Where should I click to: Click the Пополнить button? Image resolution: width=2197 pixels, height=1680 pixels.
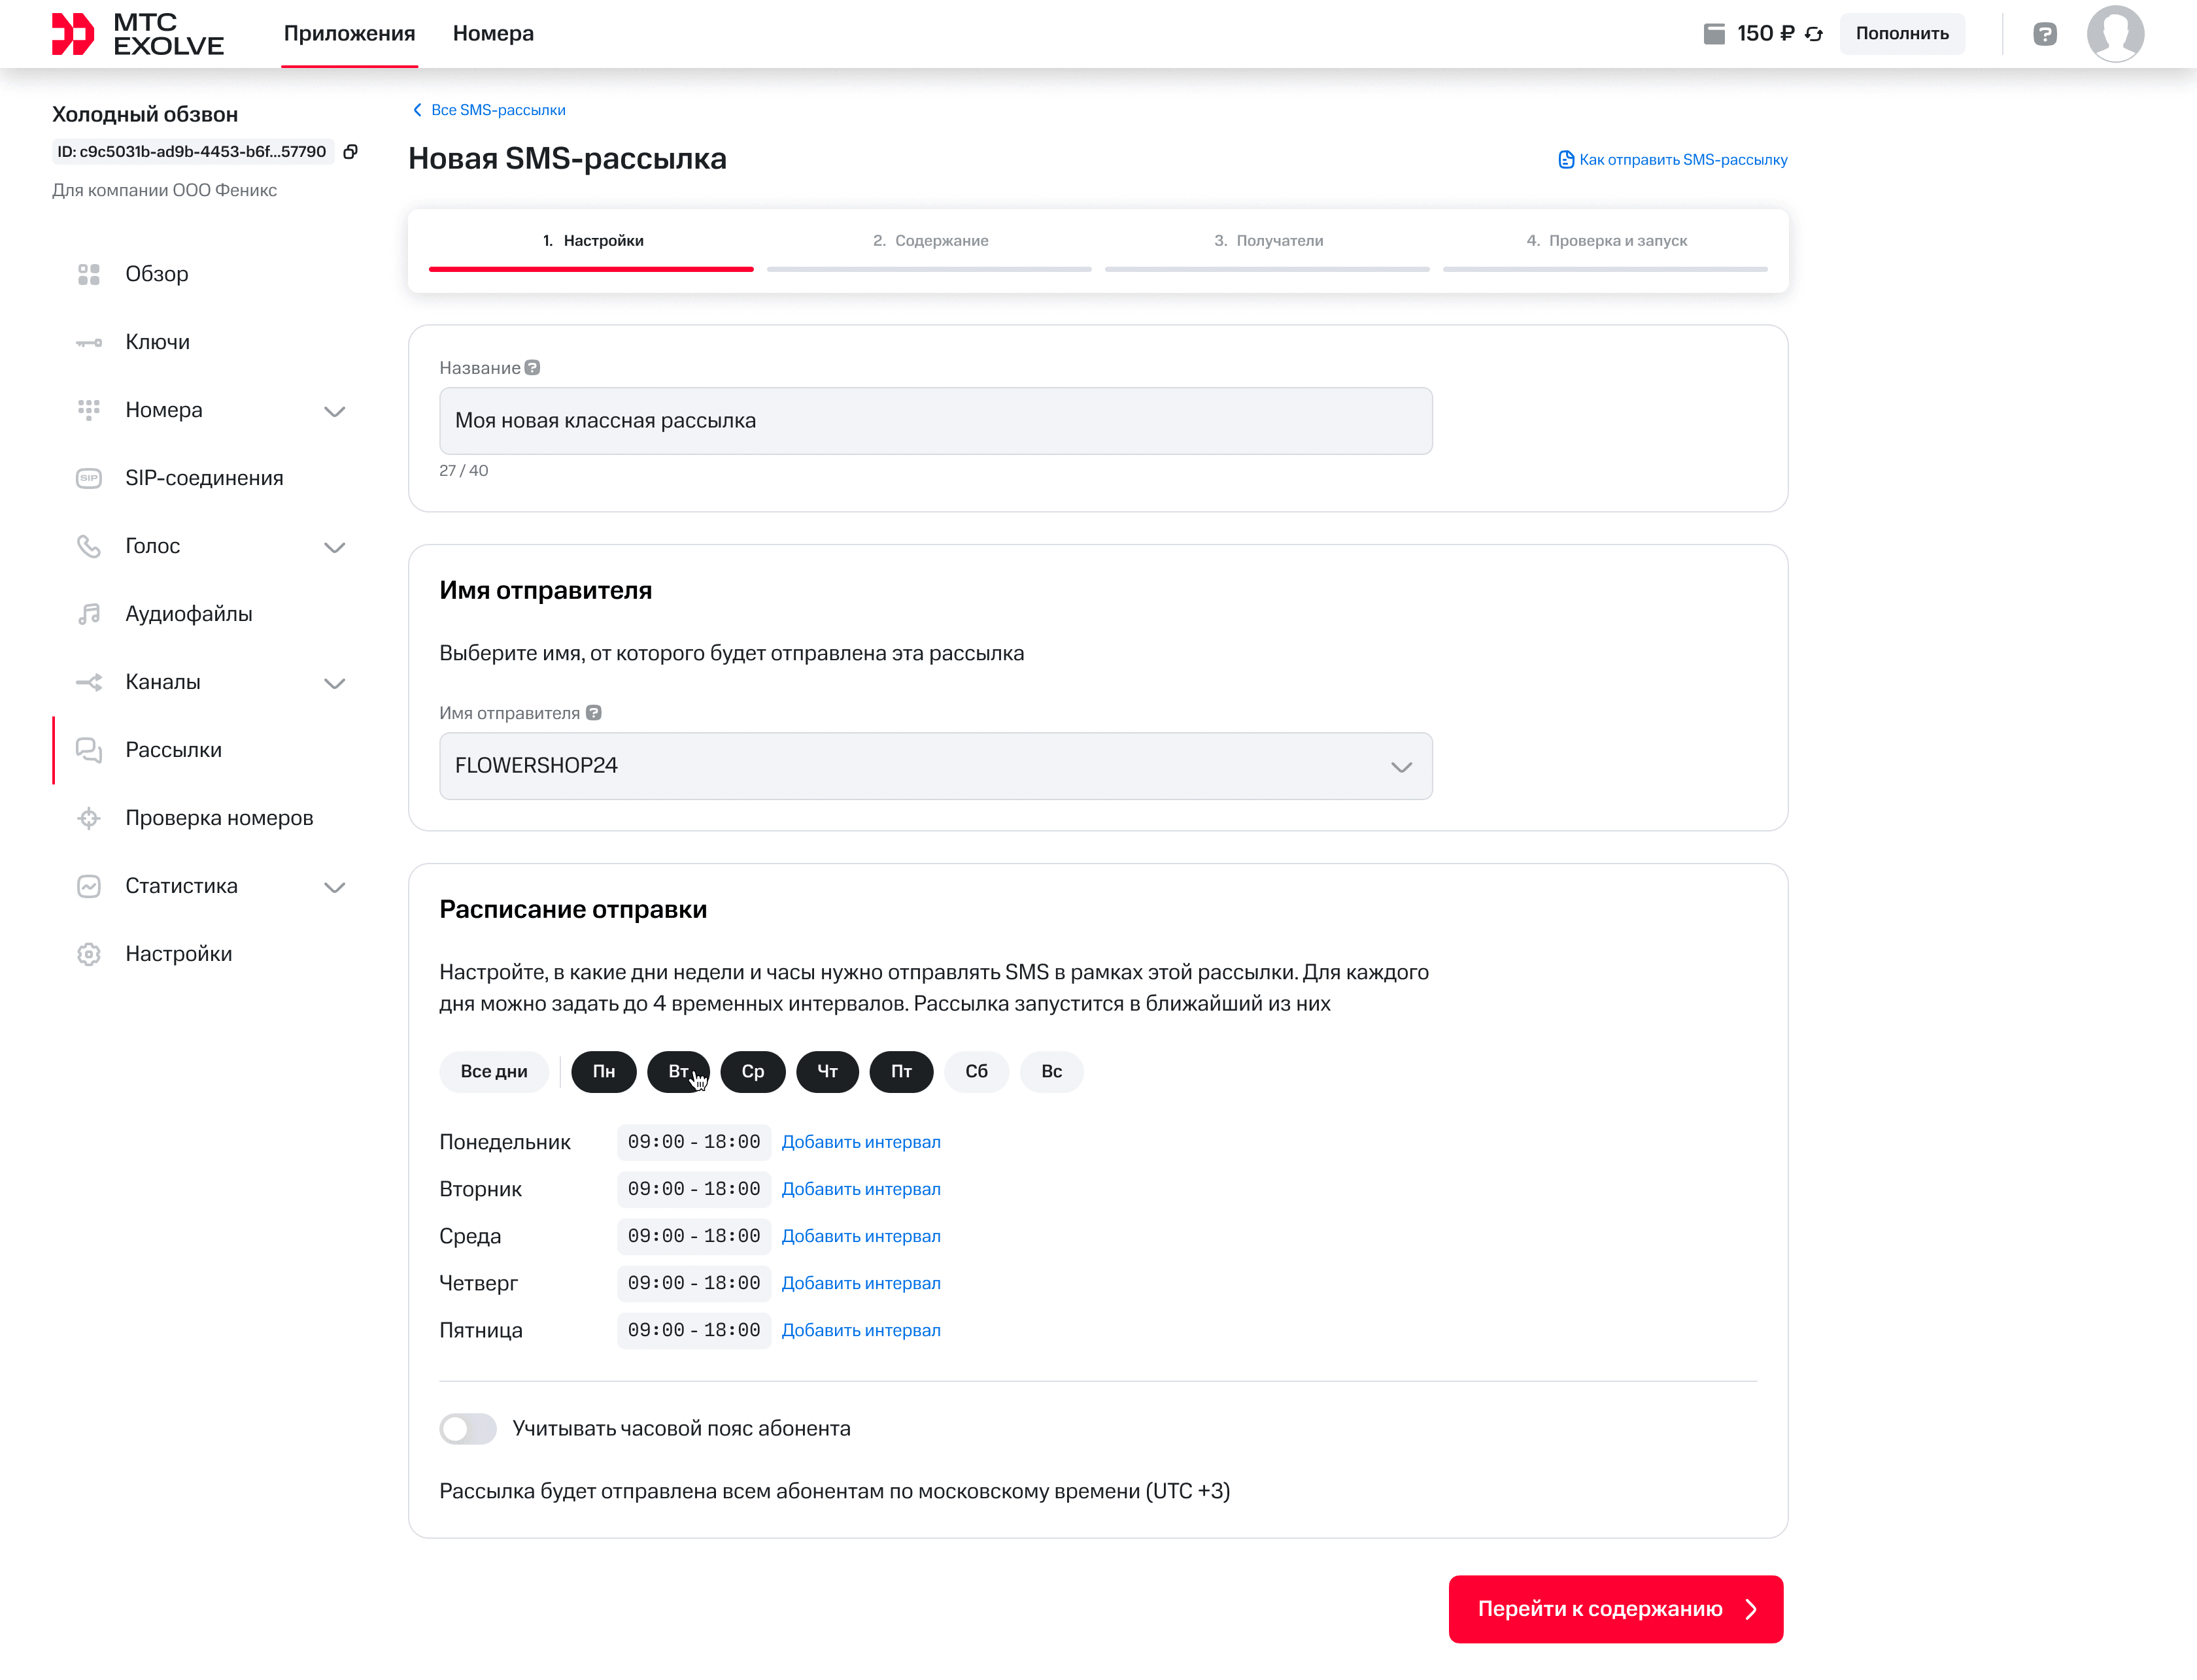(x=1902, y=34)
